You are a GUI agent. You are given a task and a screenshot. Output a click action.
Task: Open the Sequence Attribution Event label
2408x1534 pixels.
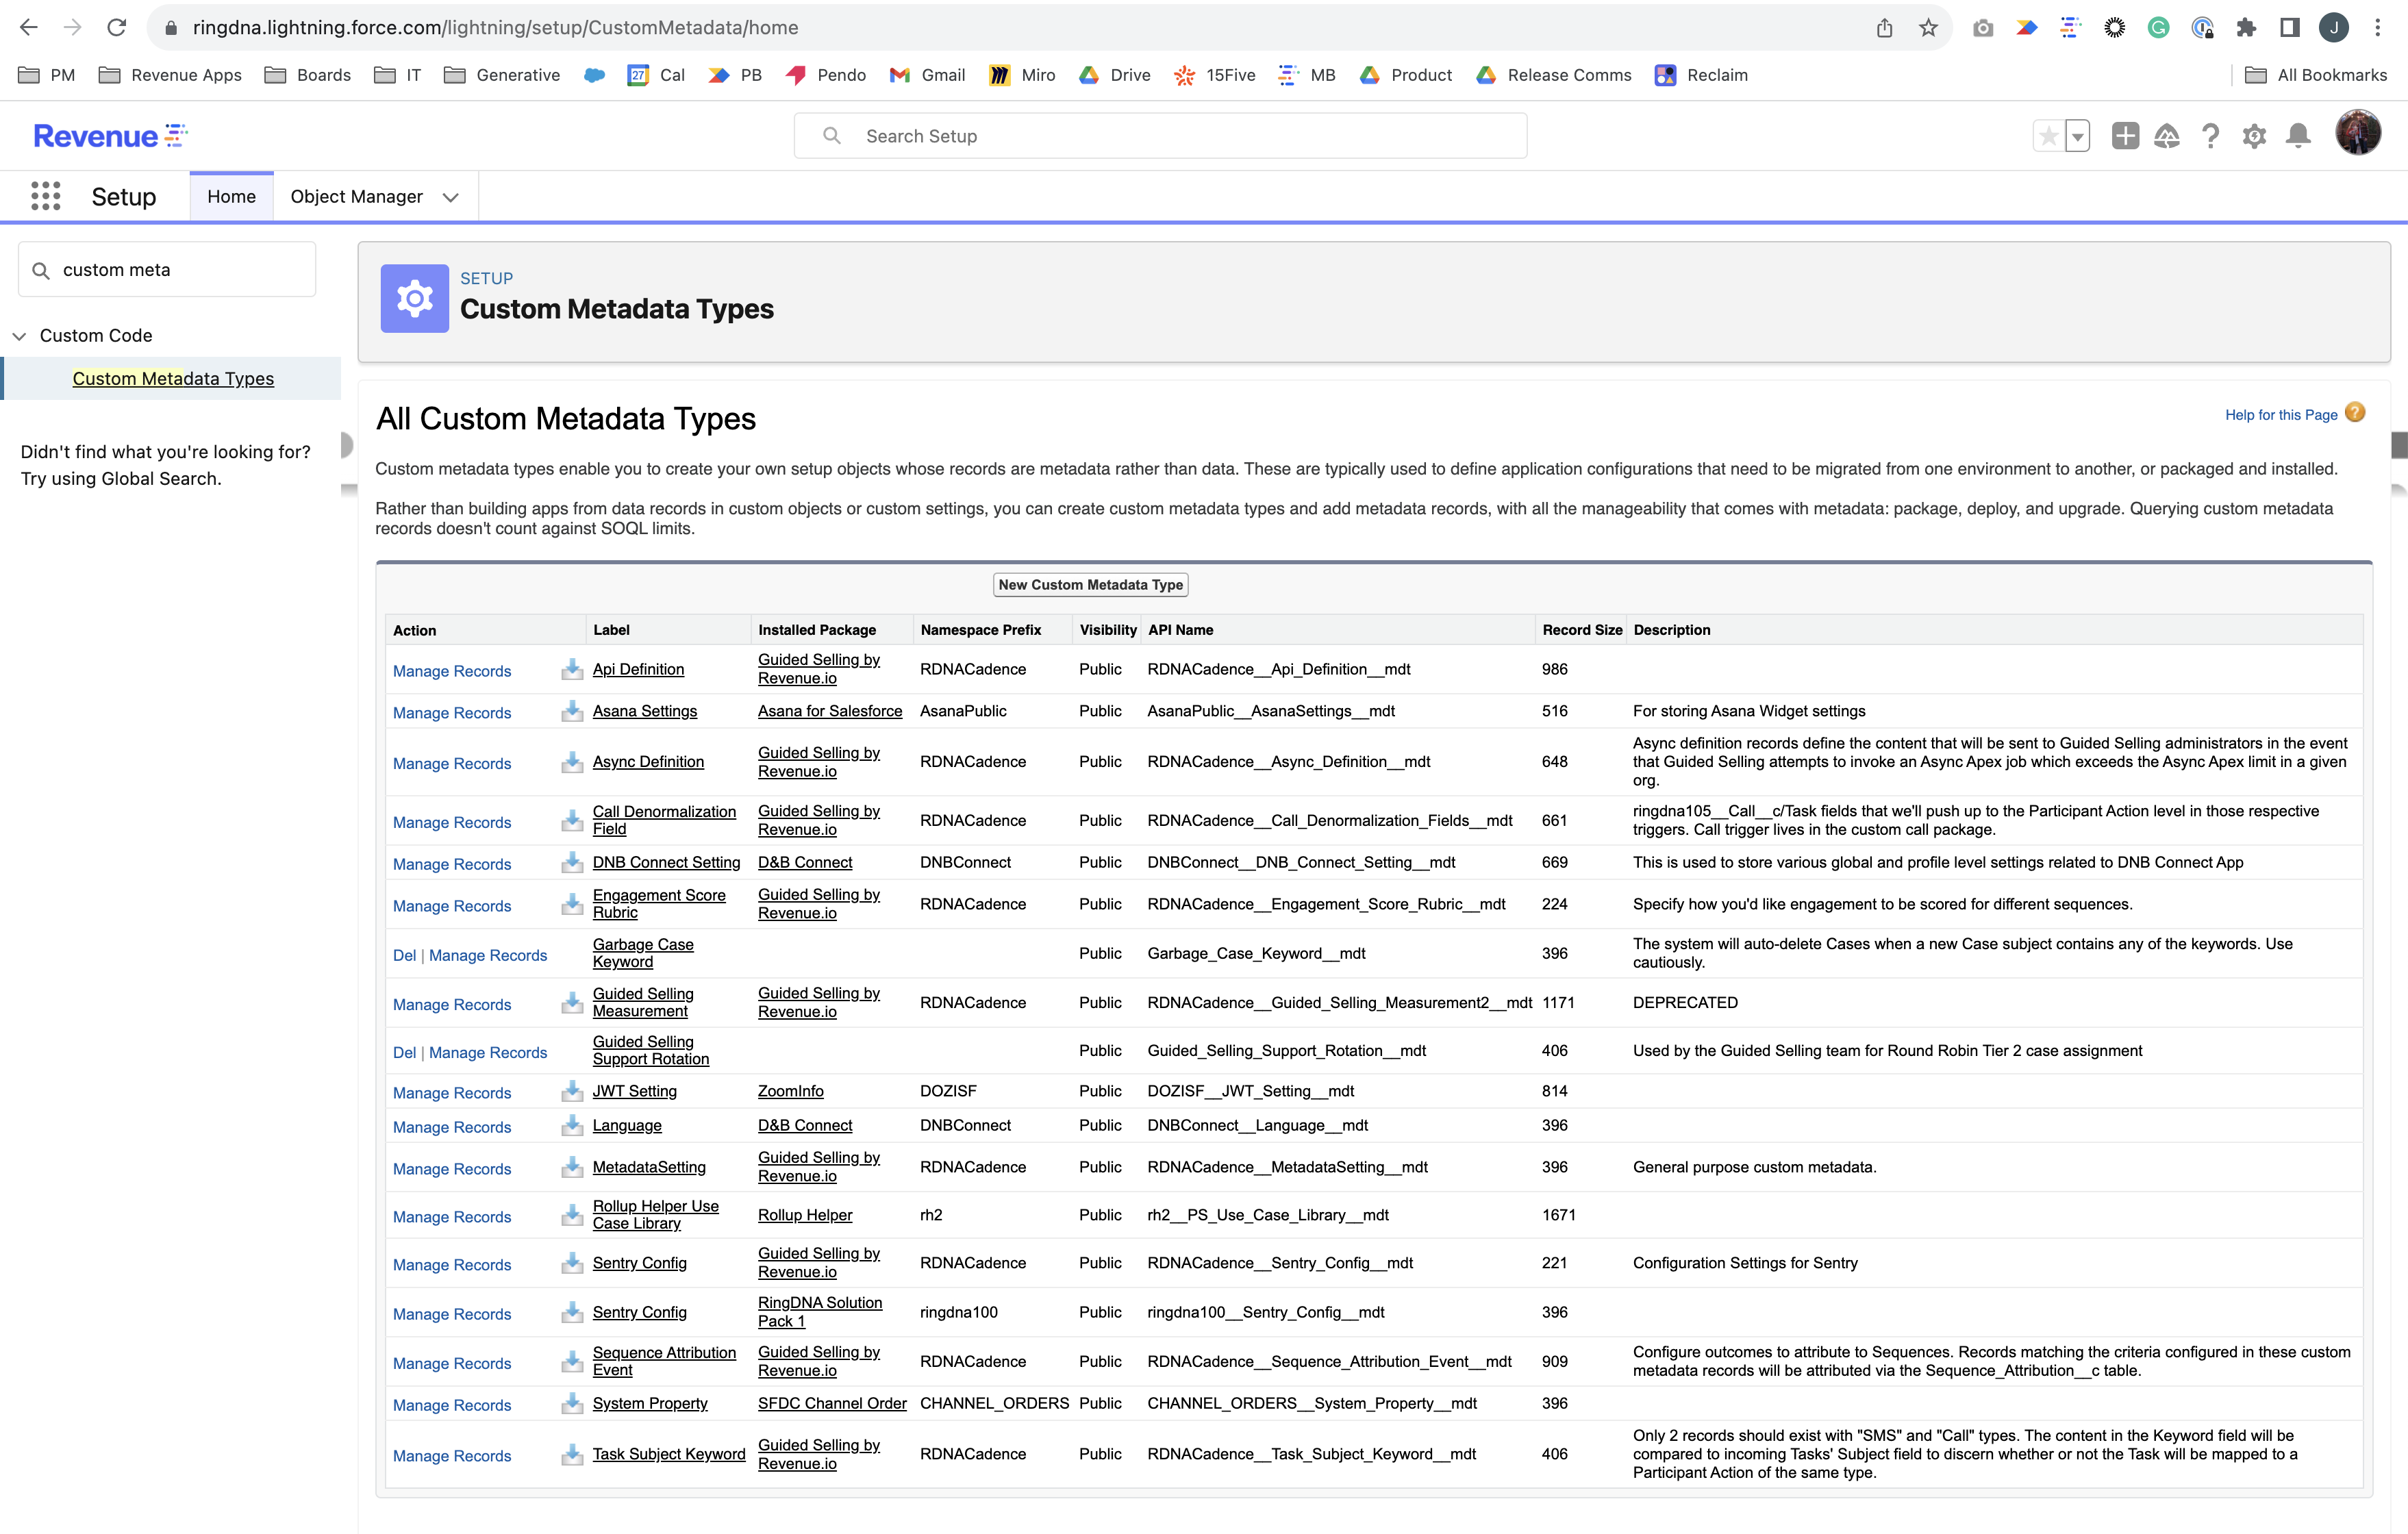[x=664, y=1361]
